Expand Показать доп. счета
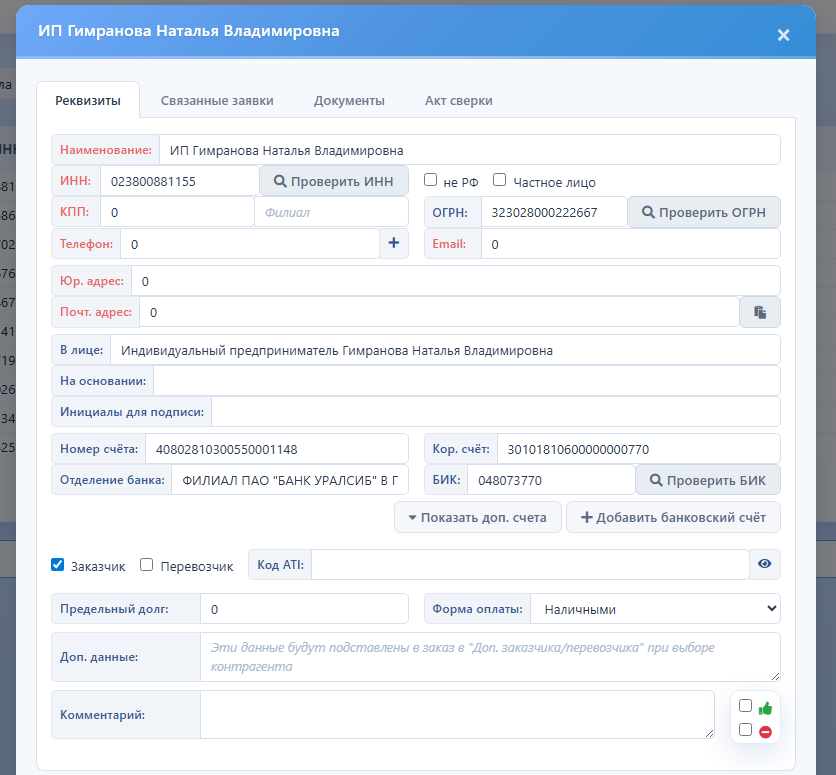836x775 pixels. pos(478,517)
